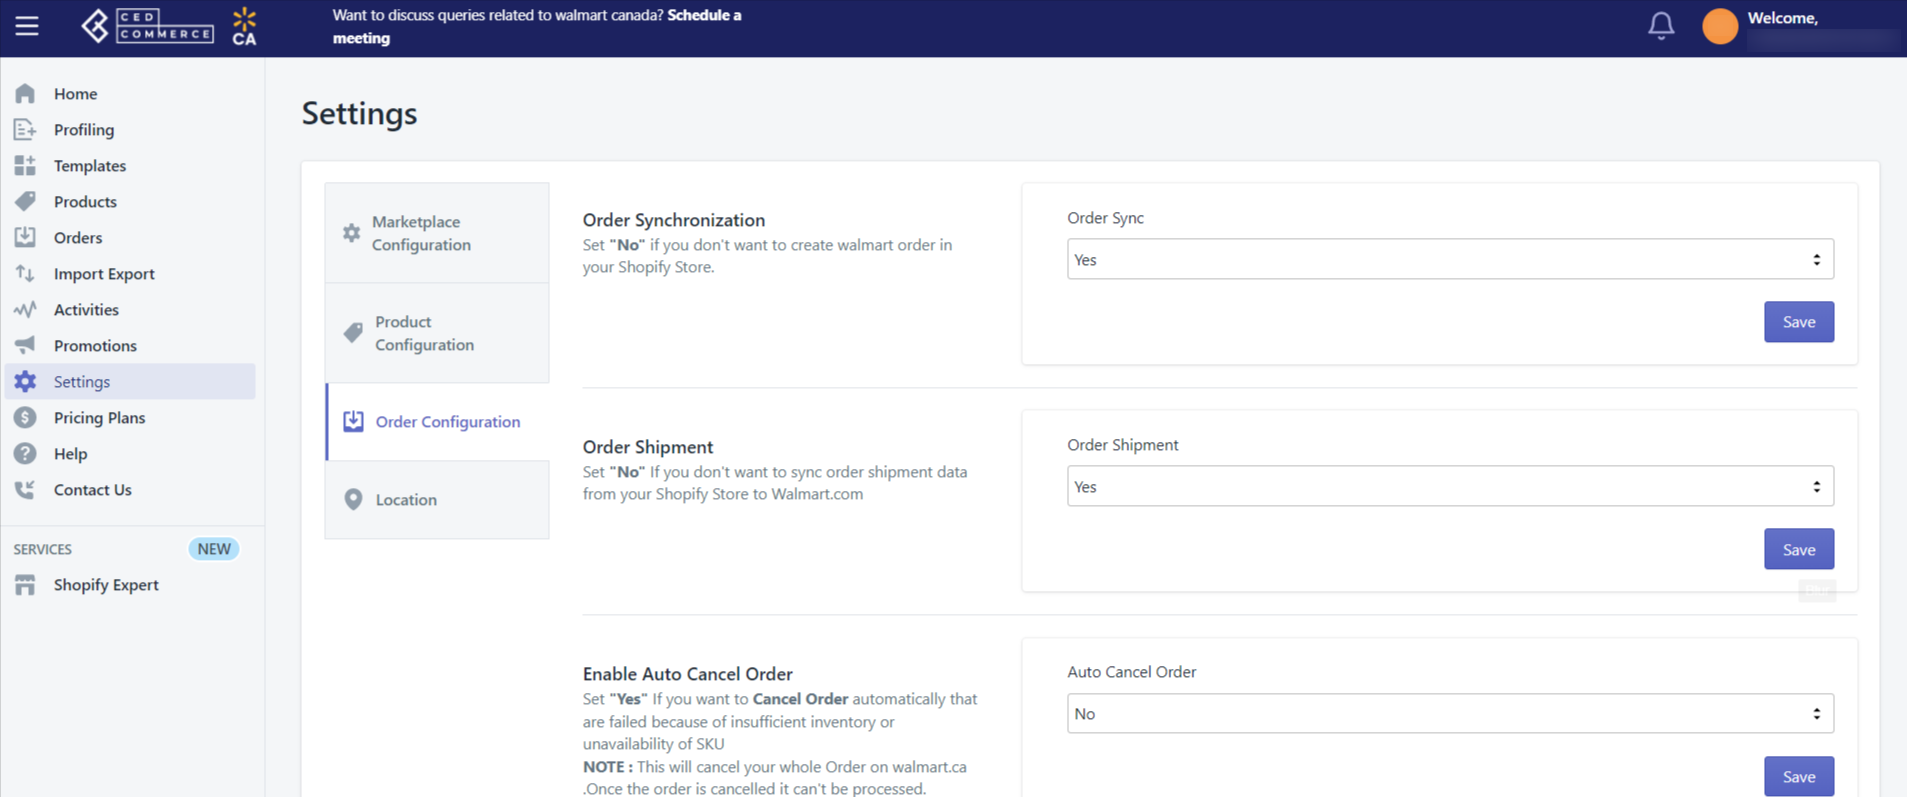Click the Shopify Expert store icon

click(25, 585)
